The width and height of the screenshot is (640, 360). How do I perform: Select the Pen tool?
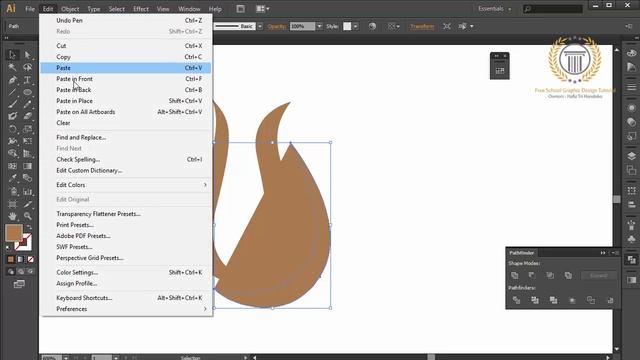[12, 80]
